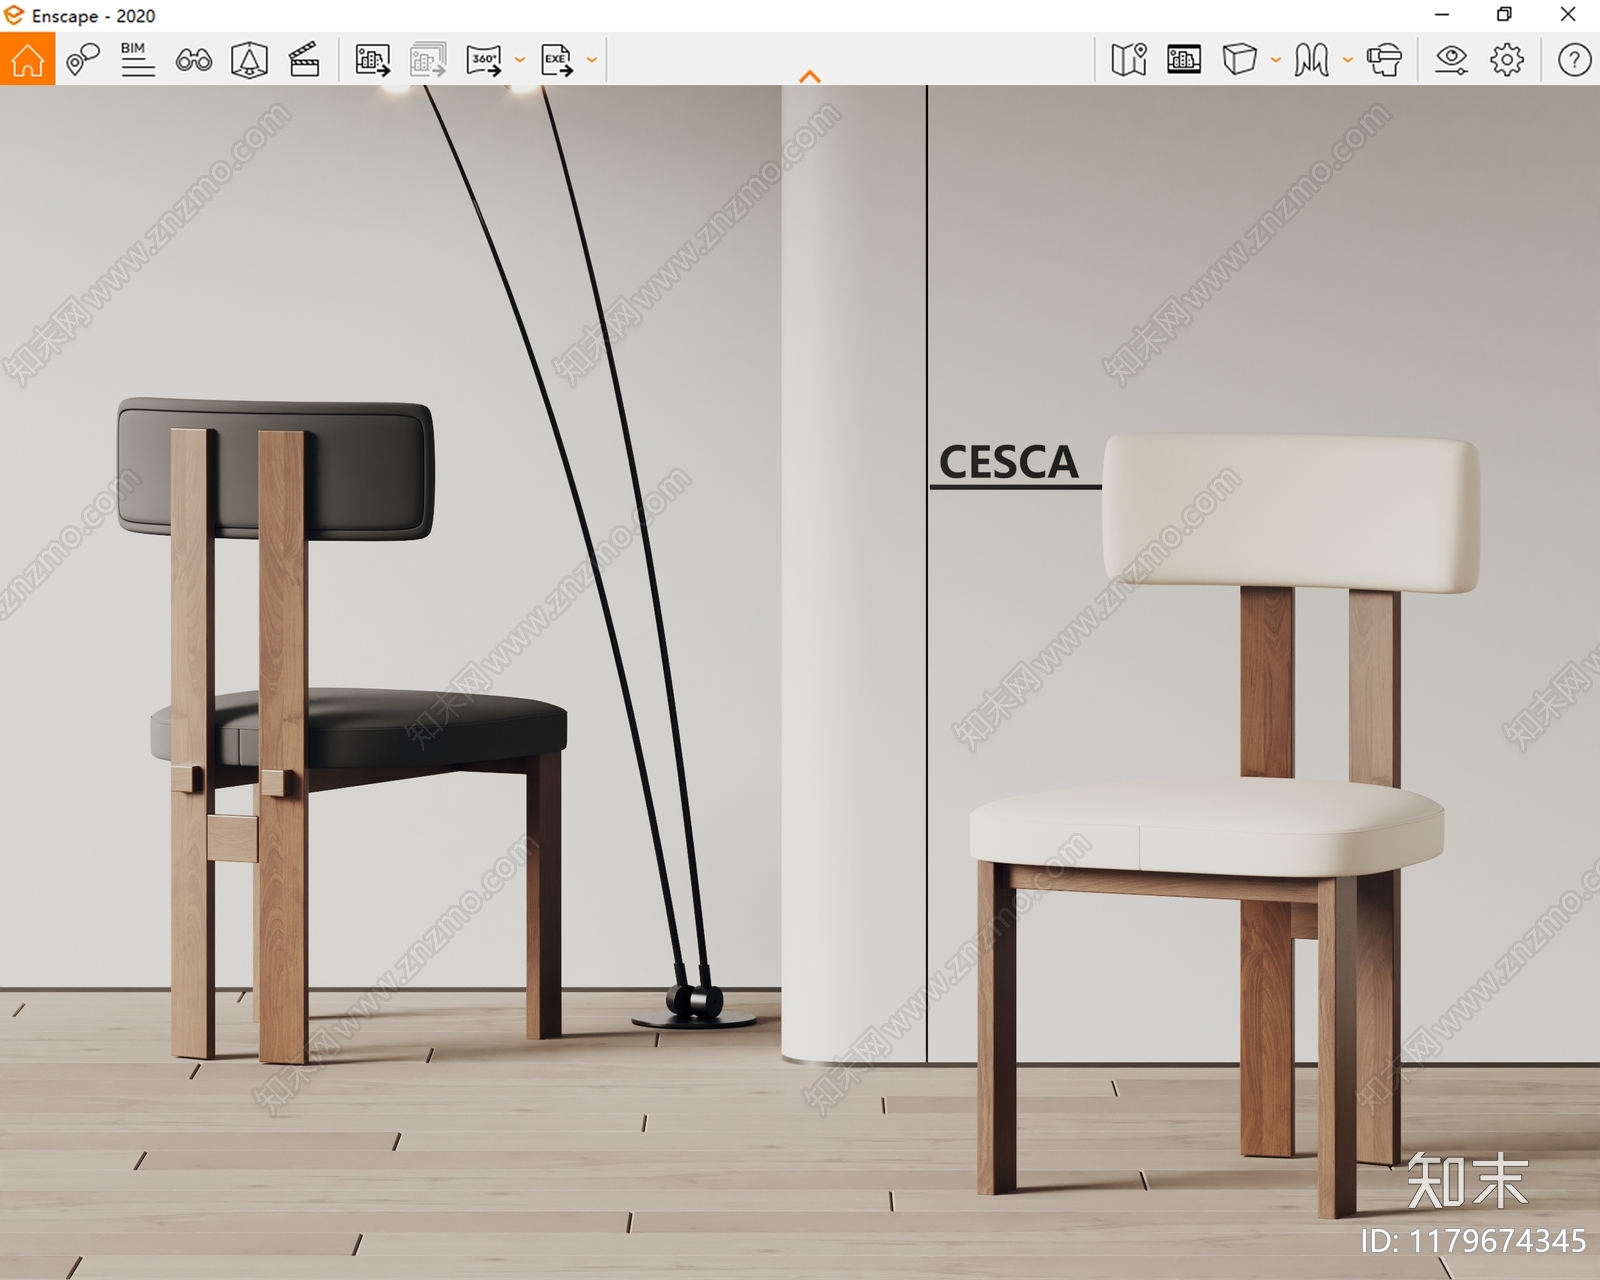Open visual settings eye icon
This screenshot has height=1280, width=1600.
(x=1451, y=60)
